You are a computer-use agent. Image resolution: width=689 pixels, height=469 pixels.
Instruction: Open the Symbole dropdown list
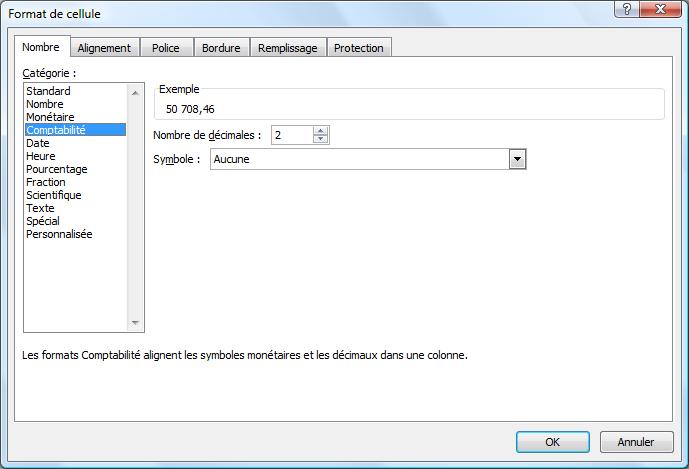(517, 159)
